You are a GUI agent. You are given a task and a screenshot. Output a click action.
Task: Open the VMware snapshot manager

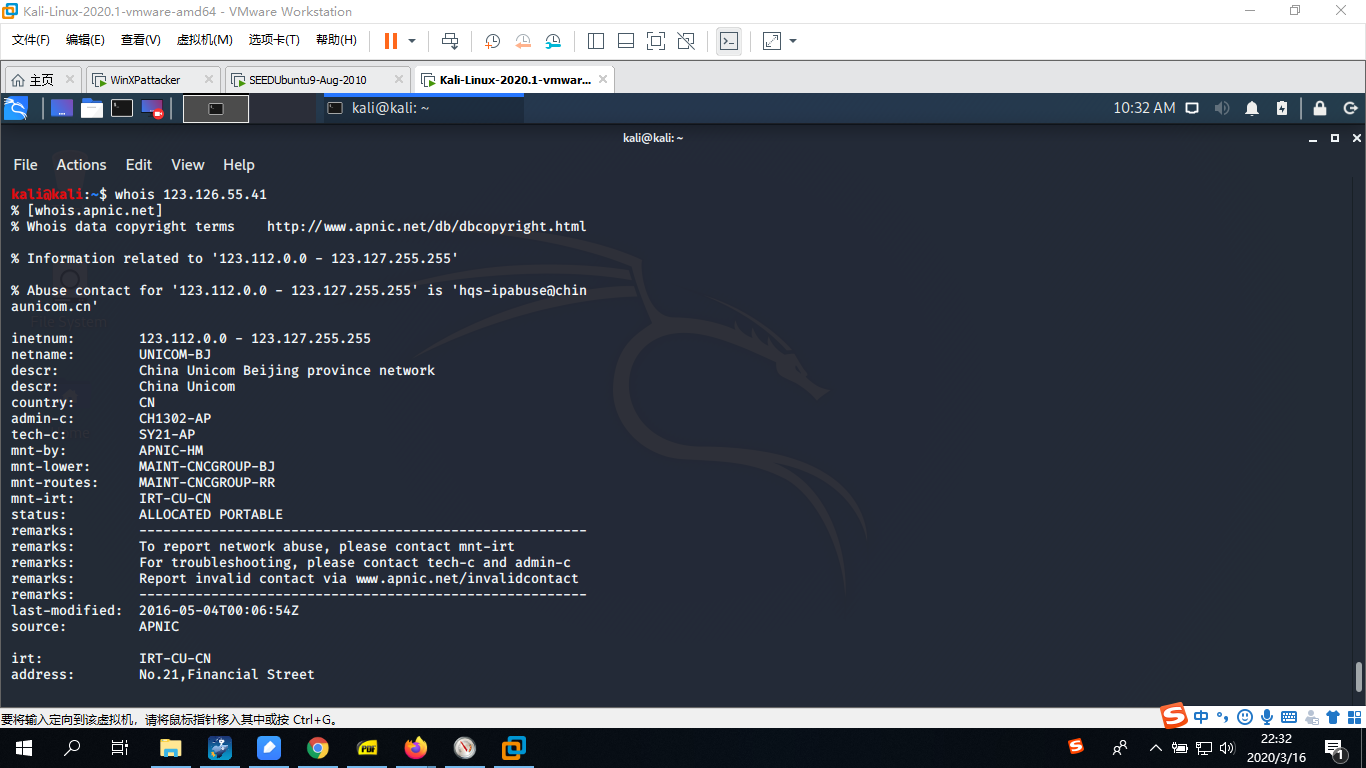(554, 41)
